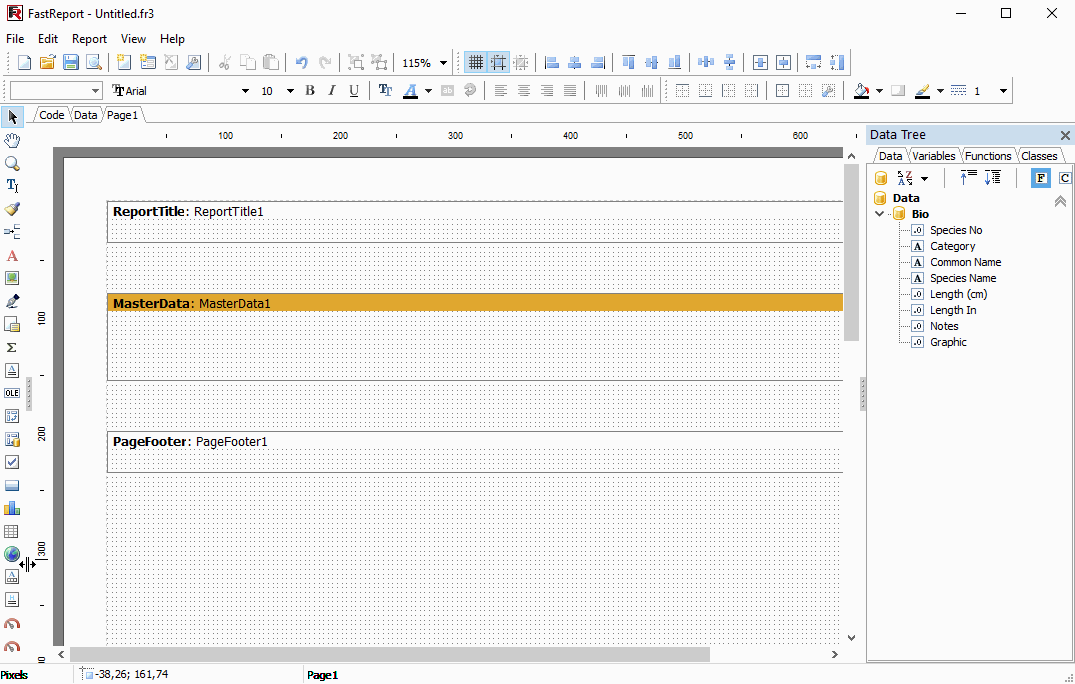This screenshot has width=1075, height=684.
Task: Select the Common Name field
Action: (x=965, y=262)
